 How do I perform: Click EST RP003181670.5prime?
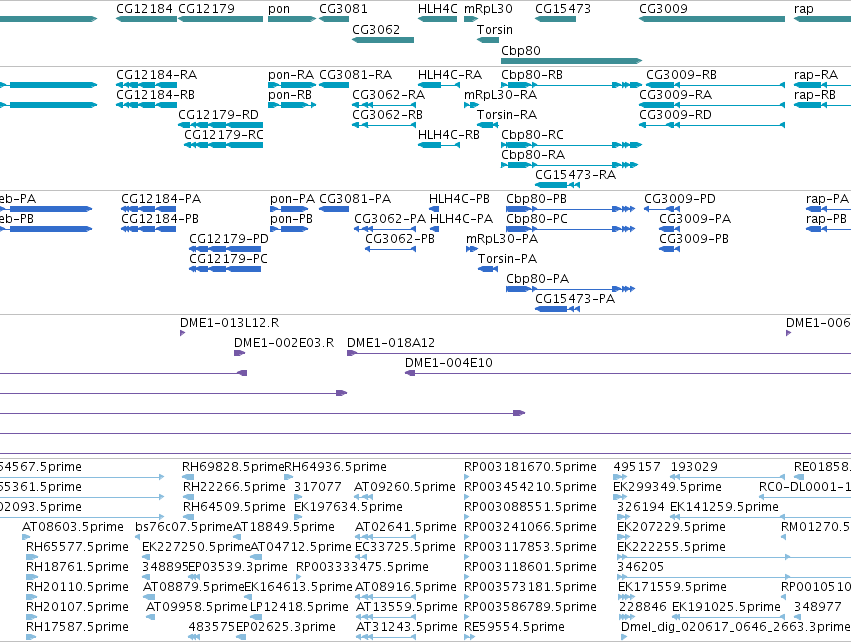coord(530,467)
